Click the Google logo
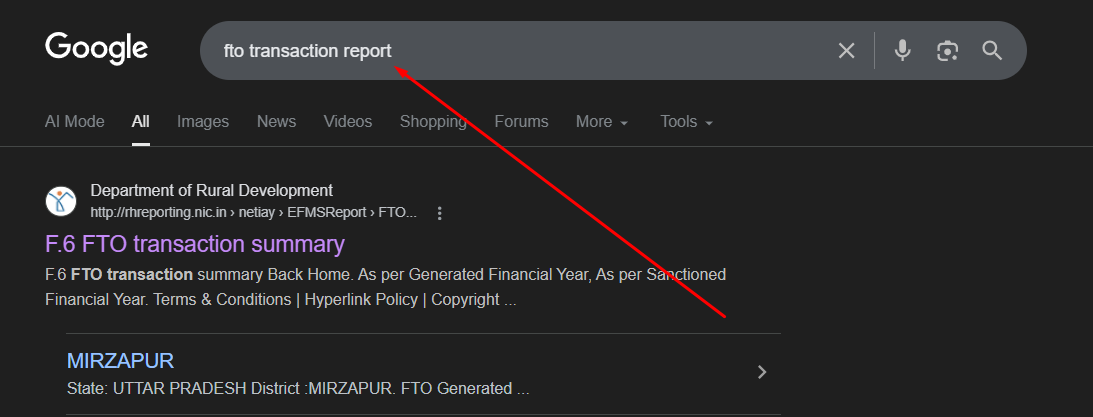Image resolution: width=1093 pixels, height=417 pixels. pyautogui.click(x=96, y=48)
